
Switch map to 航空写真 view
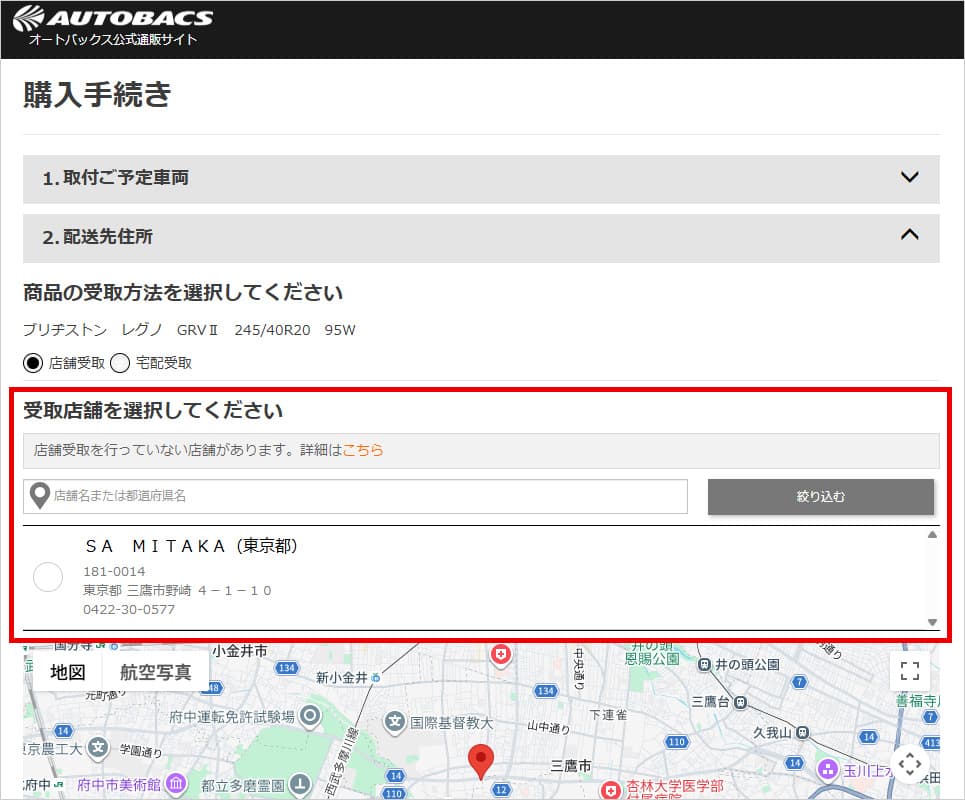pyautogui.click(x=156, y=672)
